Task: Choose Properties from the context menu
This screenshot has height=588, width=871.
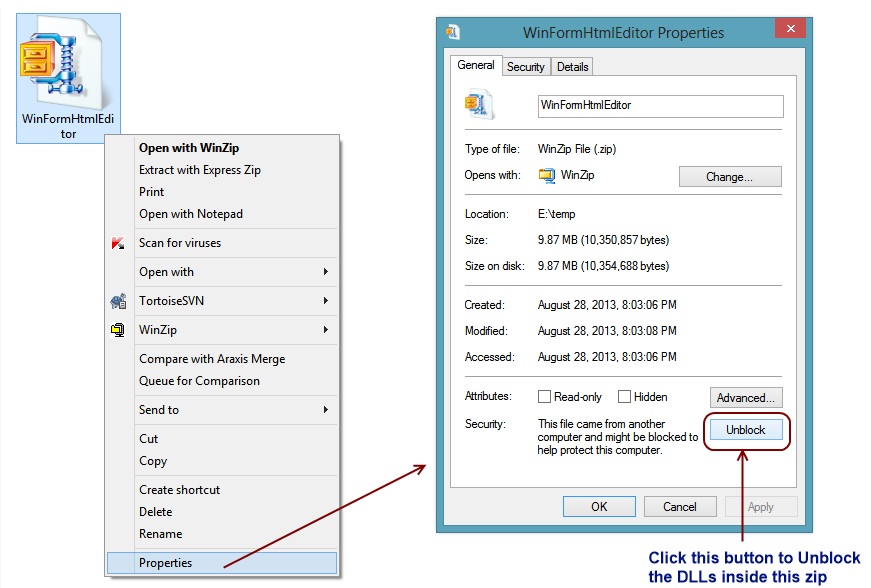Action: point(166,563)
